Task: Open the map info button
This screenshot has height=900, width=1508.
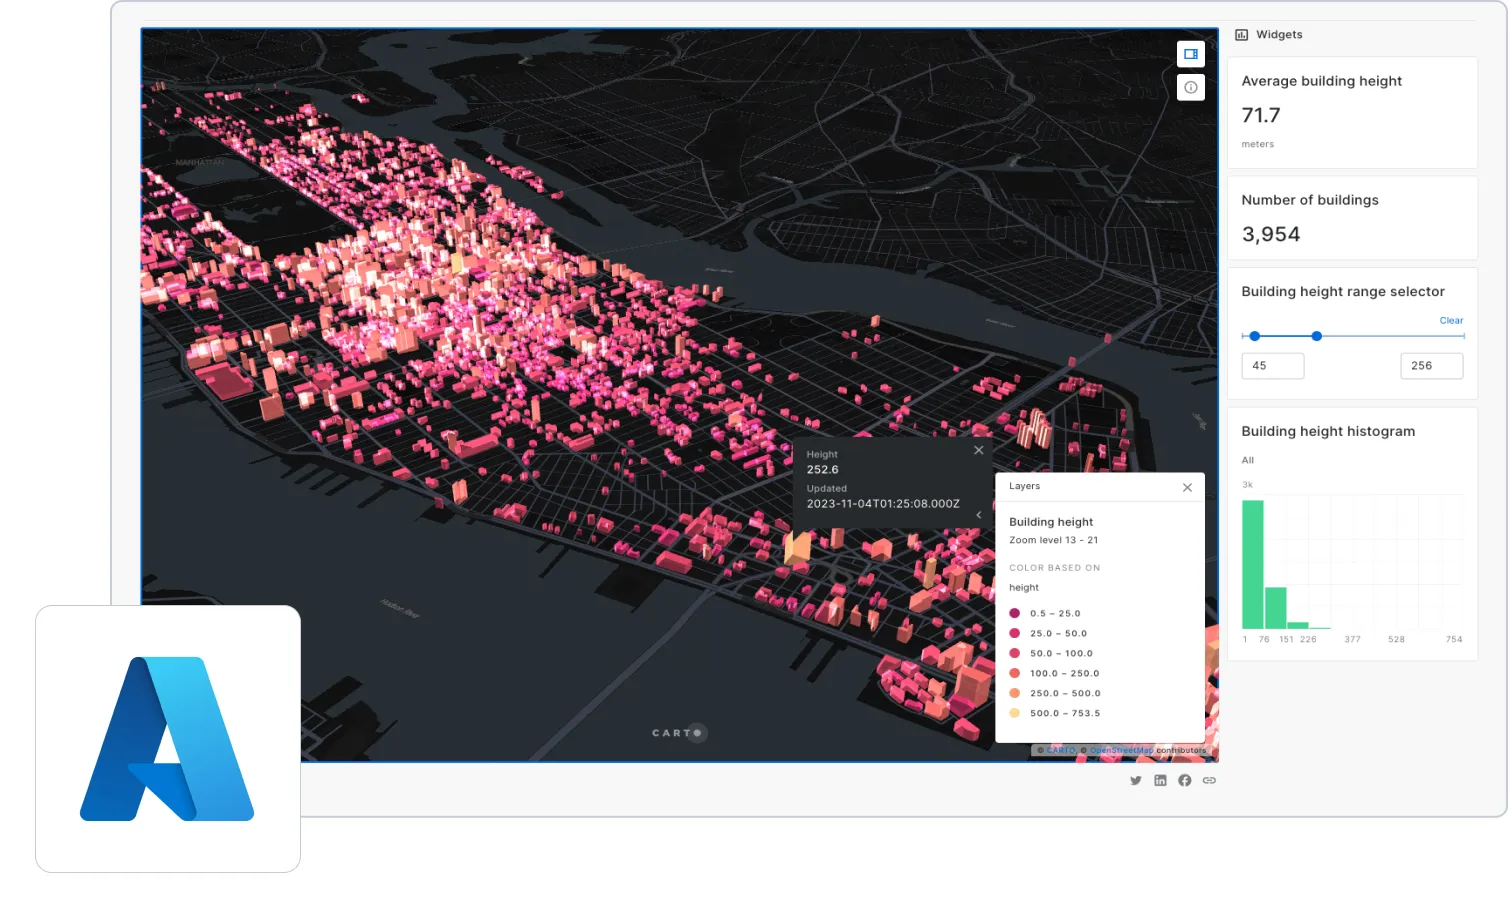Action: (1190, 88)
